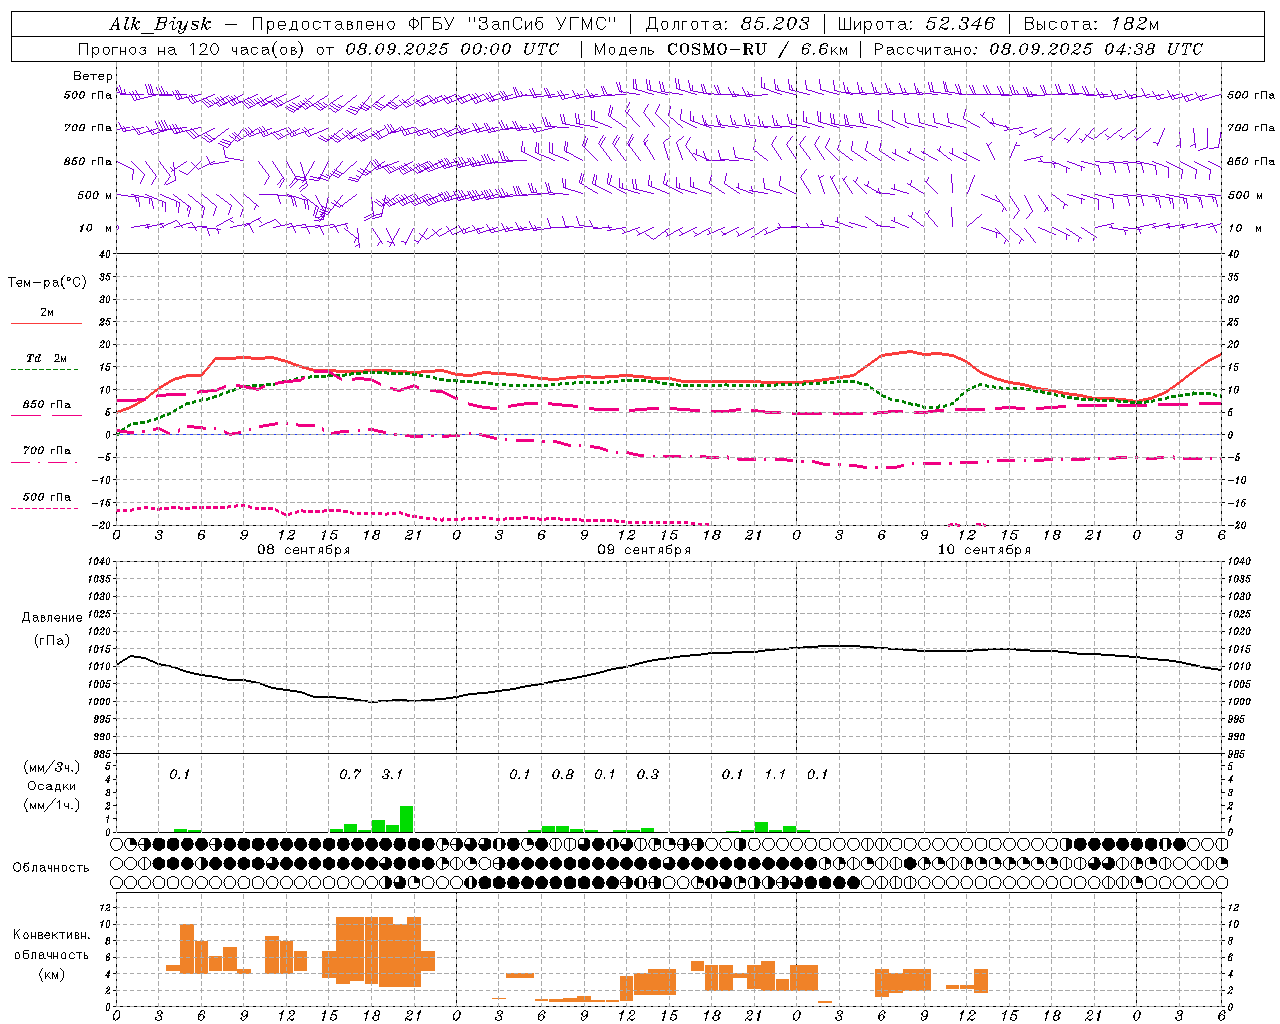This screenshot has height=1024, width=1280.
Task: Click the 10 сентября date label
Action: (x=984, y=550)
